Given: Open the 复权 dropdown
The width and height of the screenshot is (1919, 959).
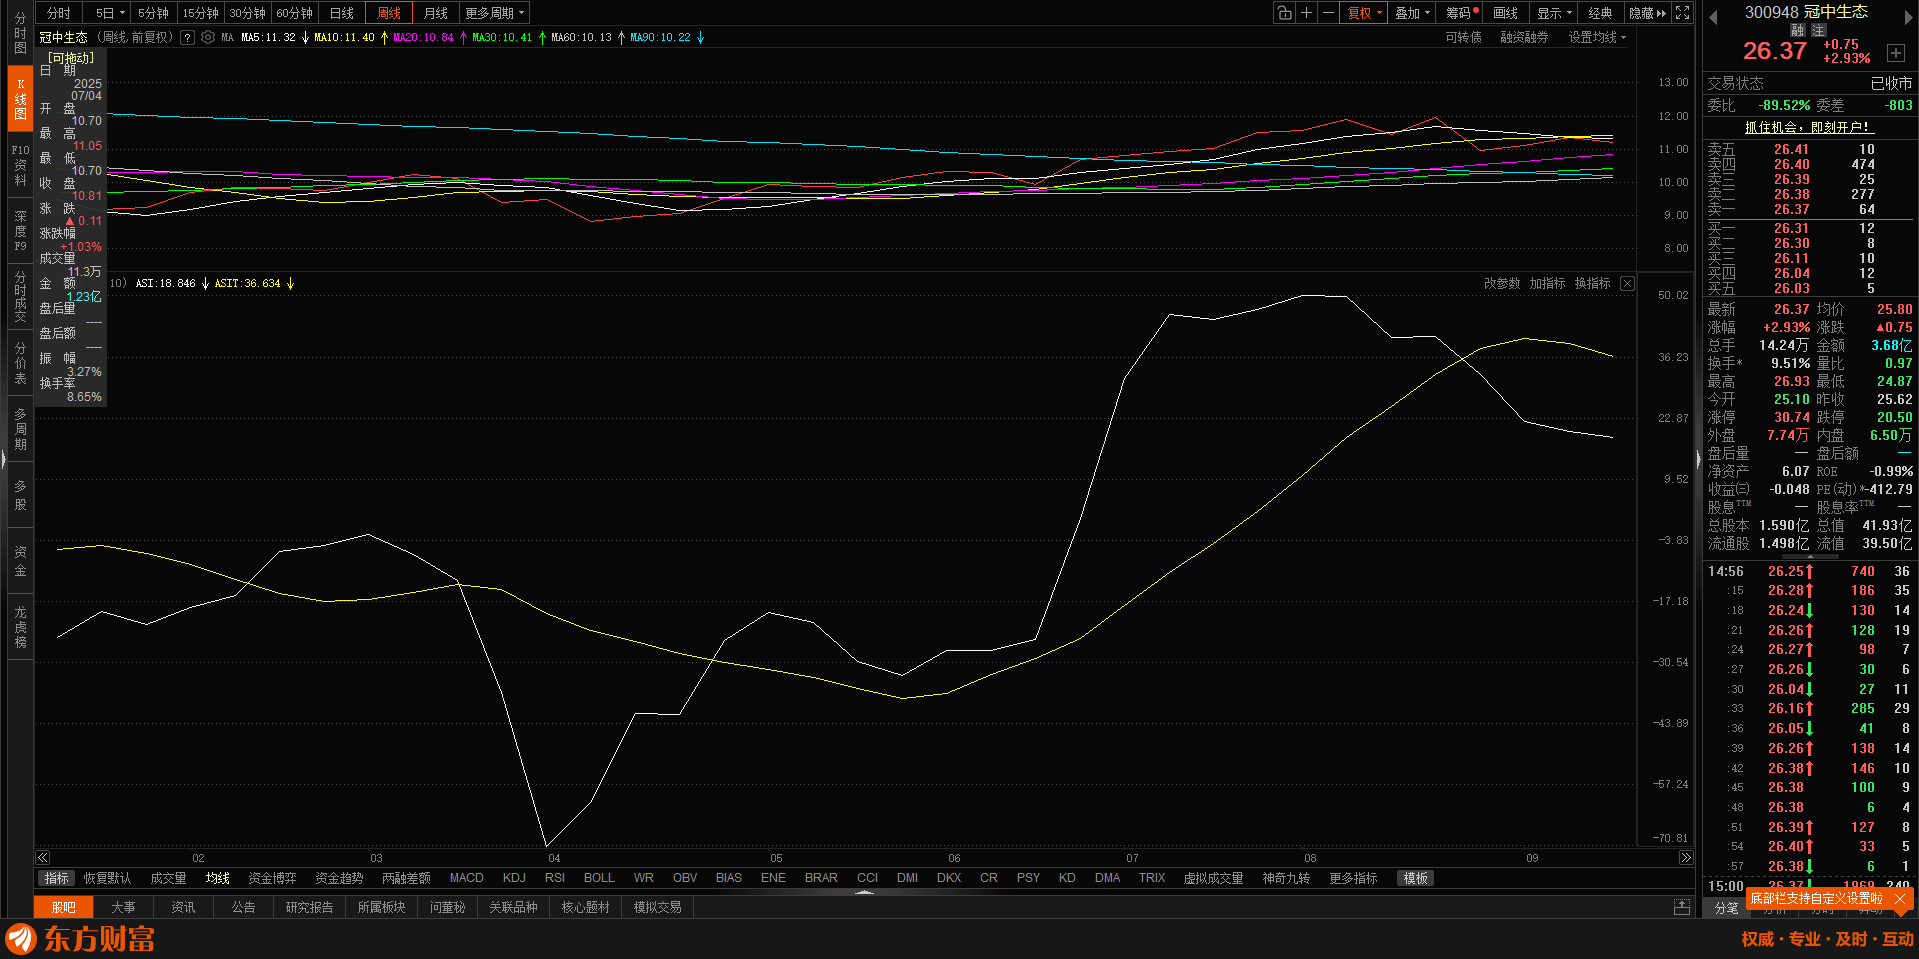Looking at the screenshot, I should click(1364, 13).
